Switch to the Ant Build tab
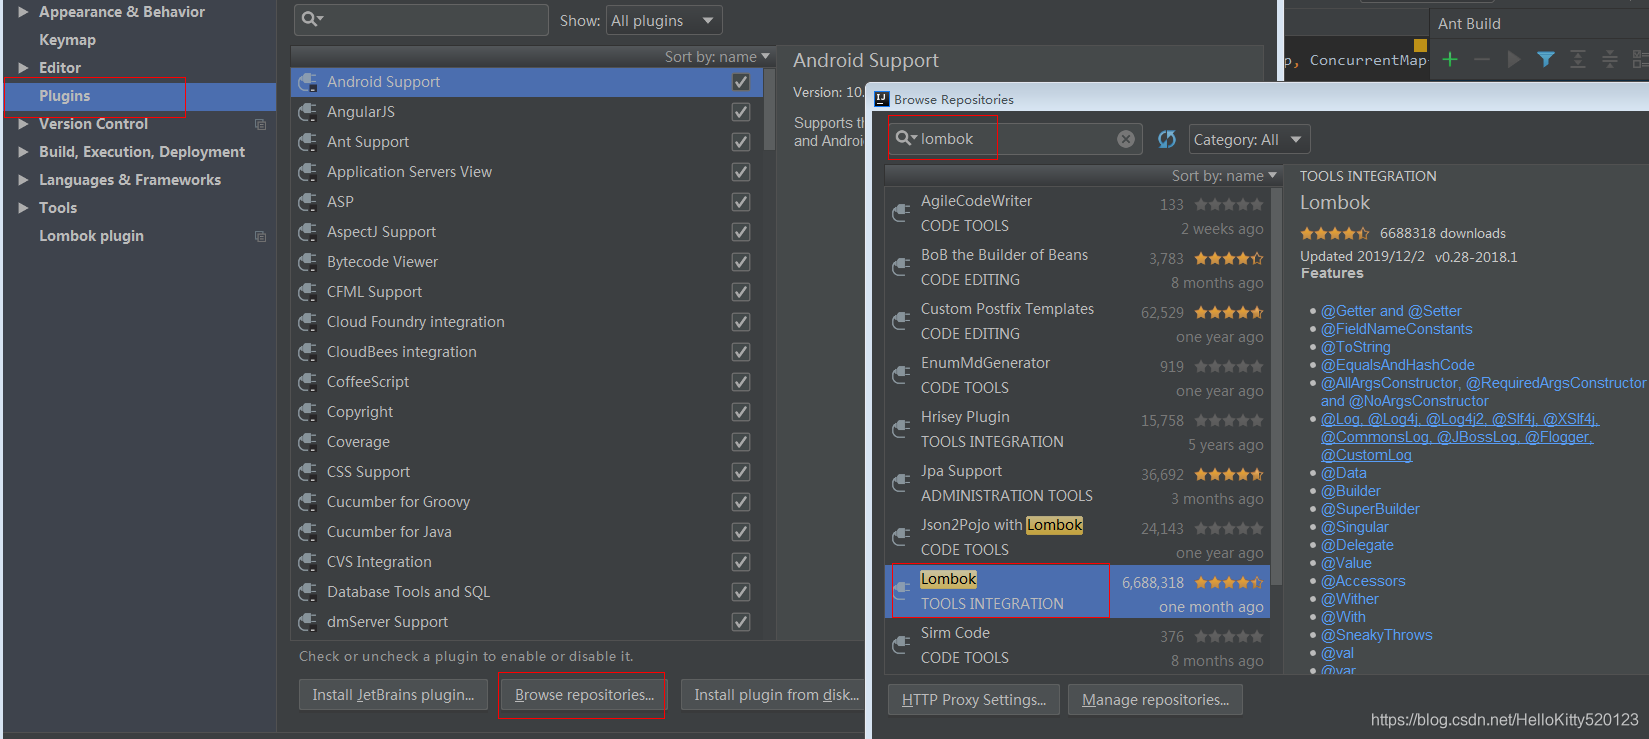Viewport: 1649px width, 739px height. tap(1469, 23)
